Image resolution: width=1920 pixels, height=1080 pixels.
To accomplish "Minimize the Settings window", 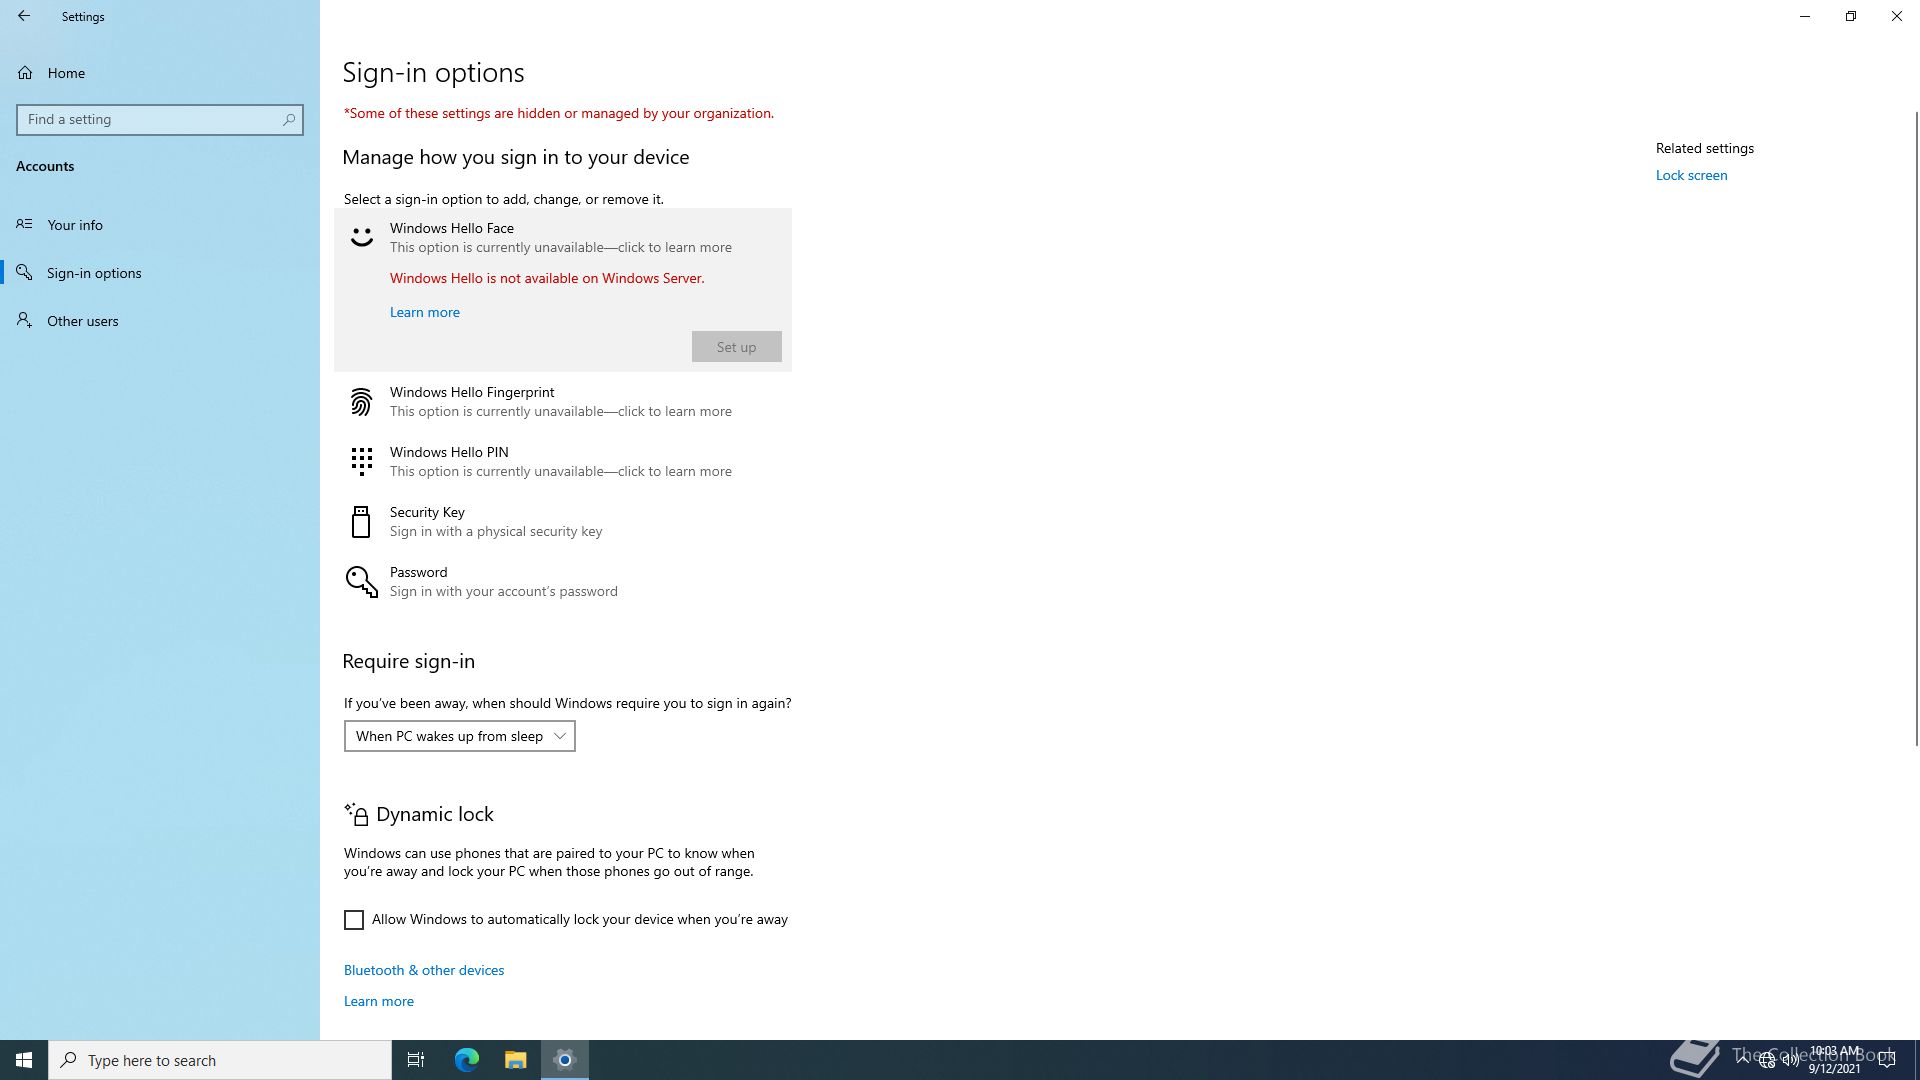I will point(1805,16).
